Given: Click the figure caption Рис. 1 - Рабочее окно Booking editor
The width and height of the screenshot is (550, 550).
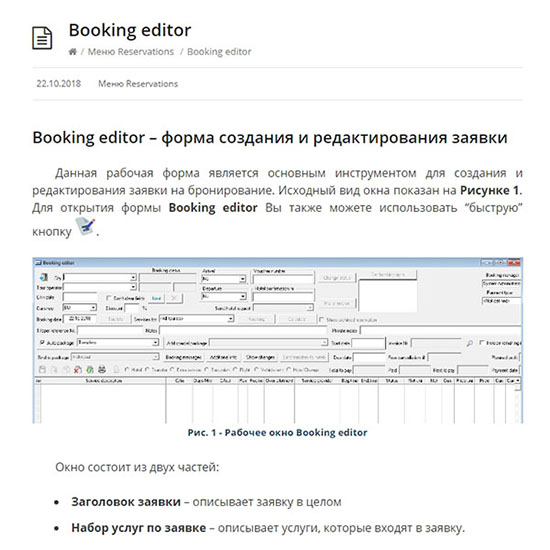Looking at the screenshot, I should [x=277, y=432].
